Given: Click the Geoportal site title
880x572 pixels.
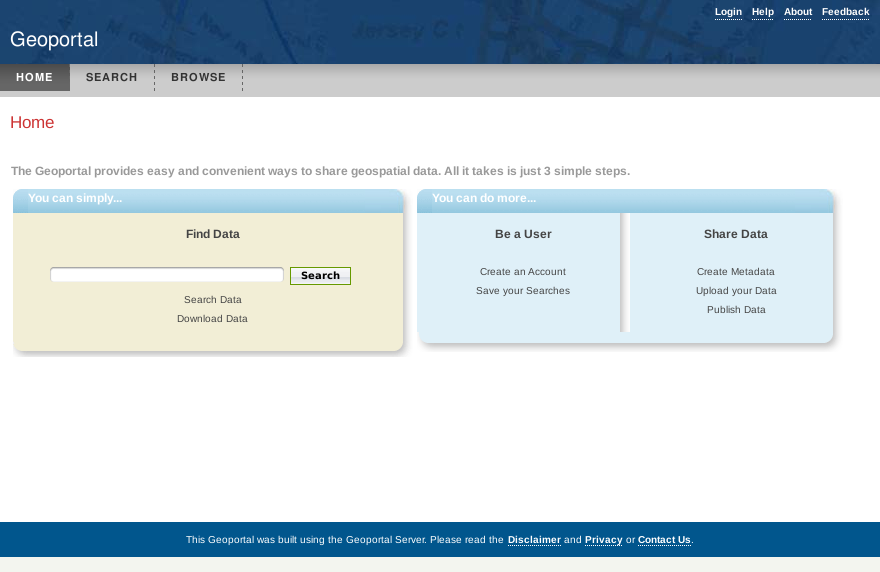Looking at the screenshot, I should [54, 40].
